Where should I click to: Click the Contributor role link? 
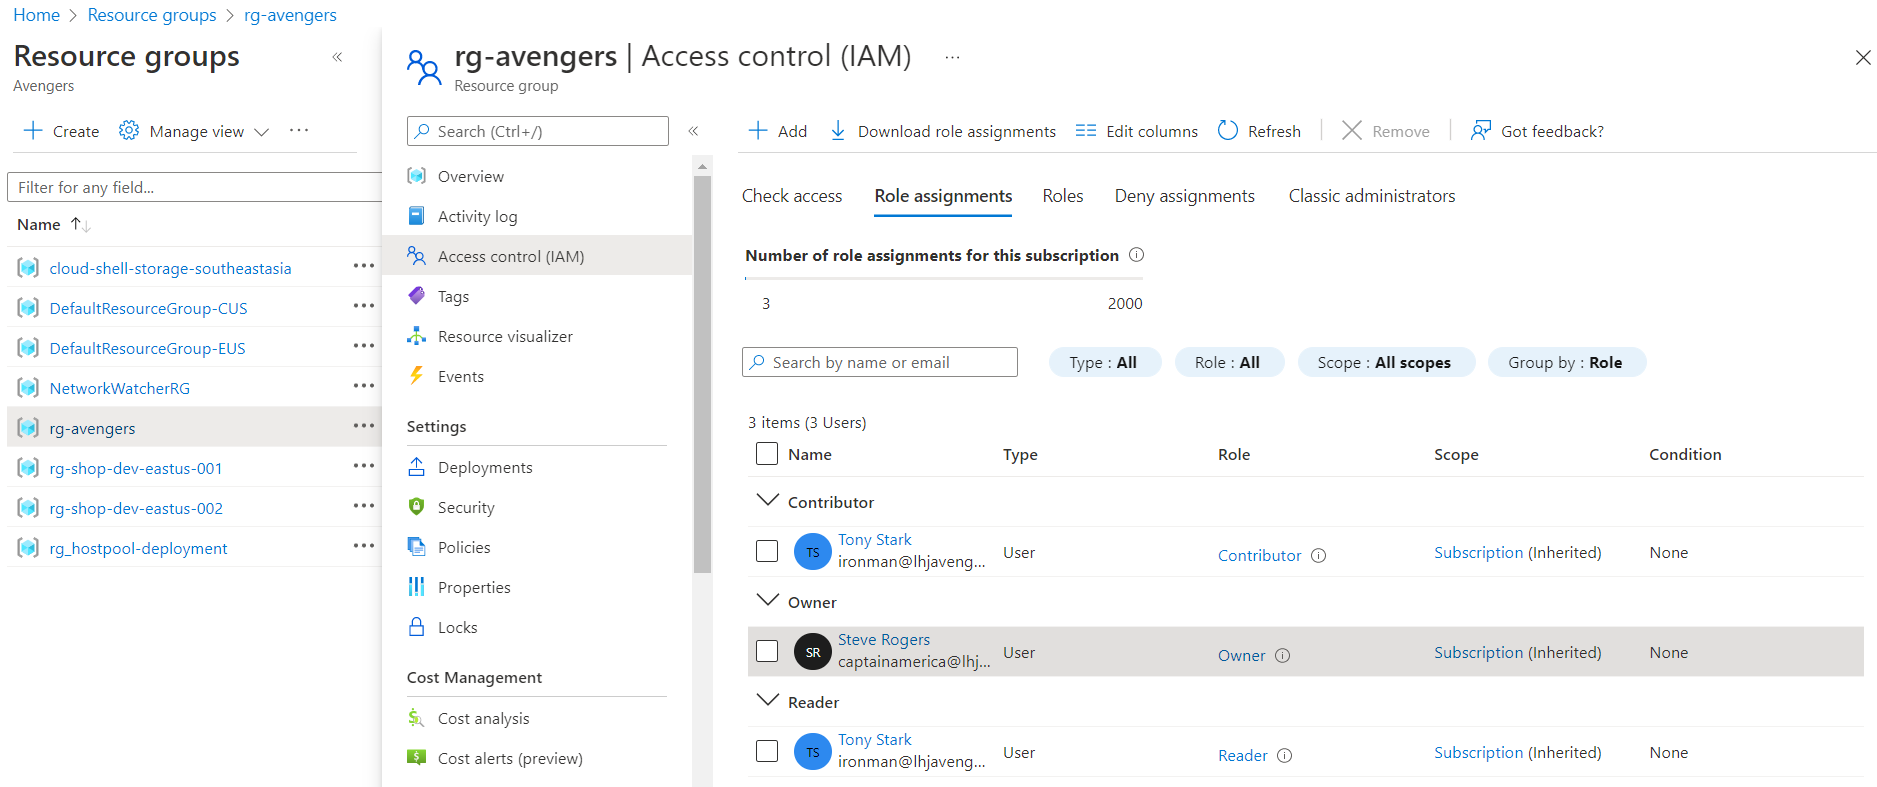click(x=1260, y=555)
